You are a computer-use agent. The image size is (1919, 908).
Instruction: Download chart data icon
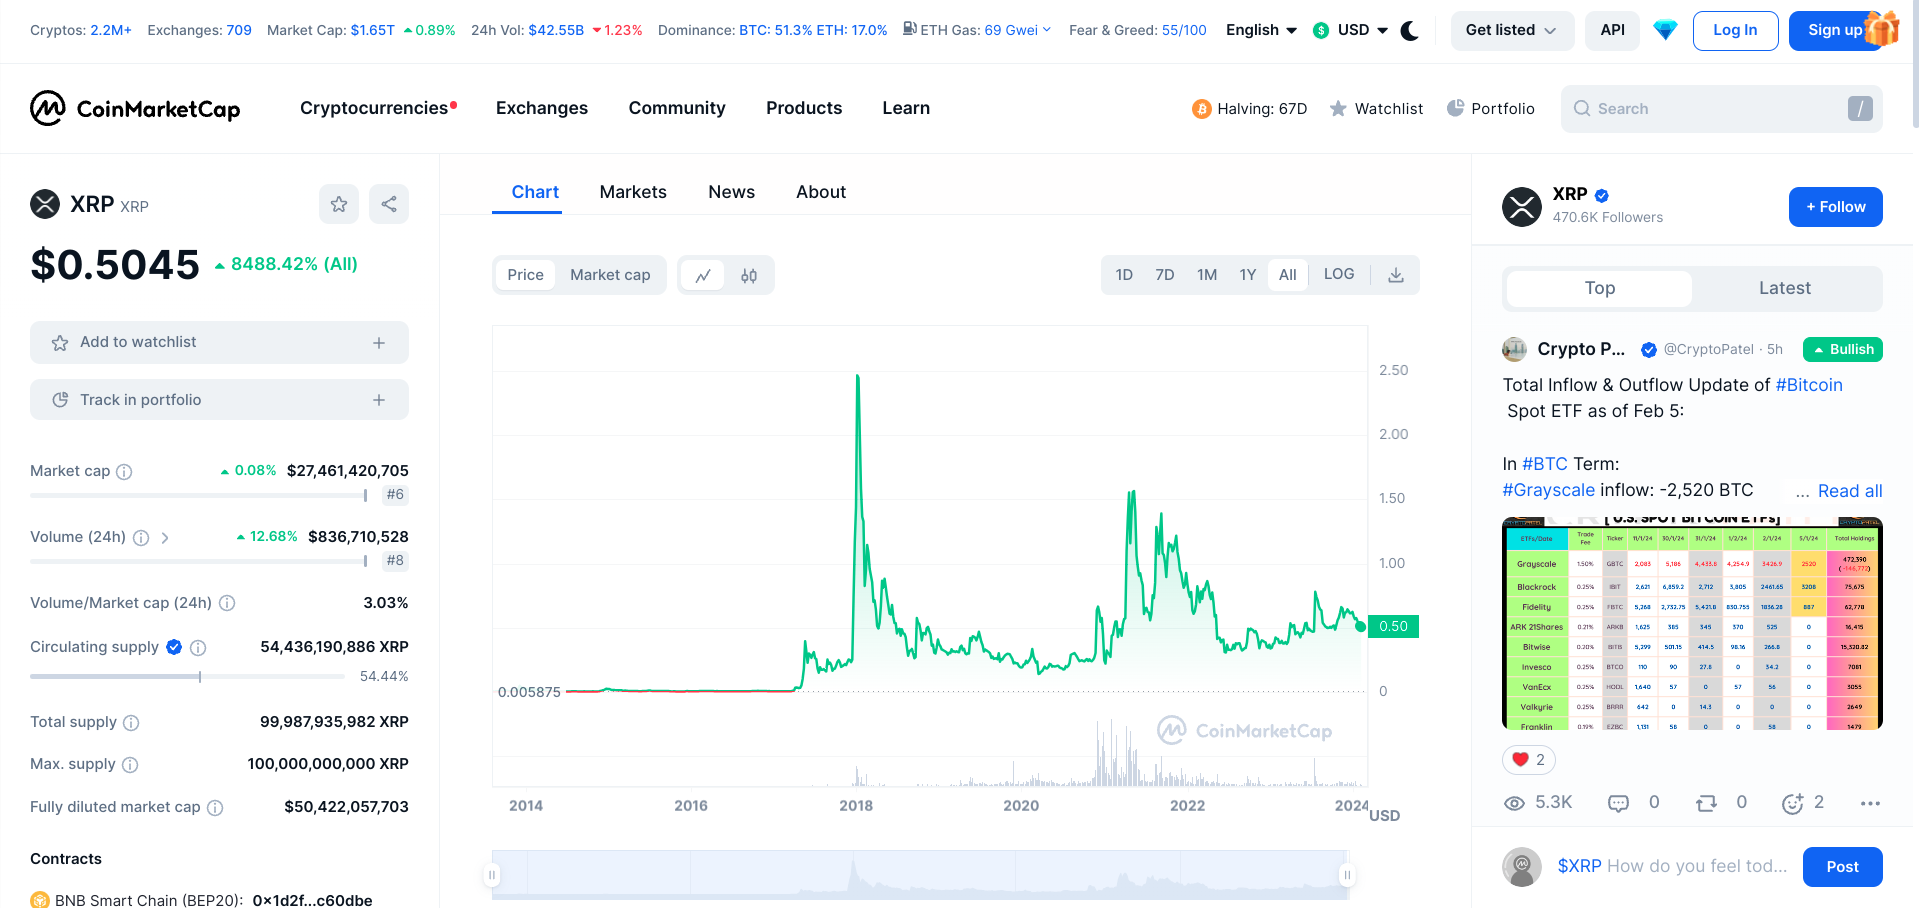click(1396, 275)
